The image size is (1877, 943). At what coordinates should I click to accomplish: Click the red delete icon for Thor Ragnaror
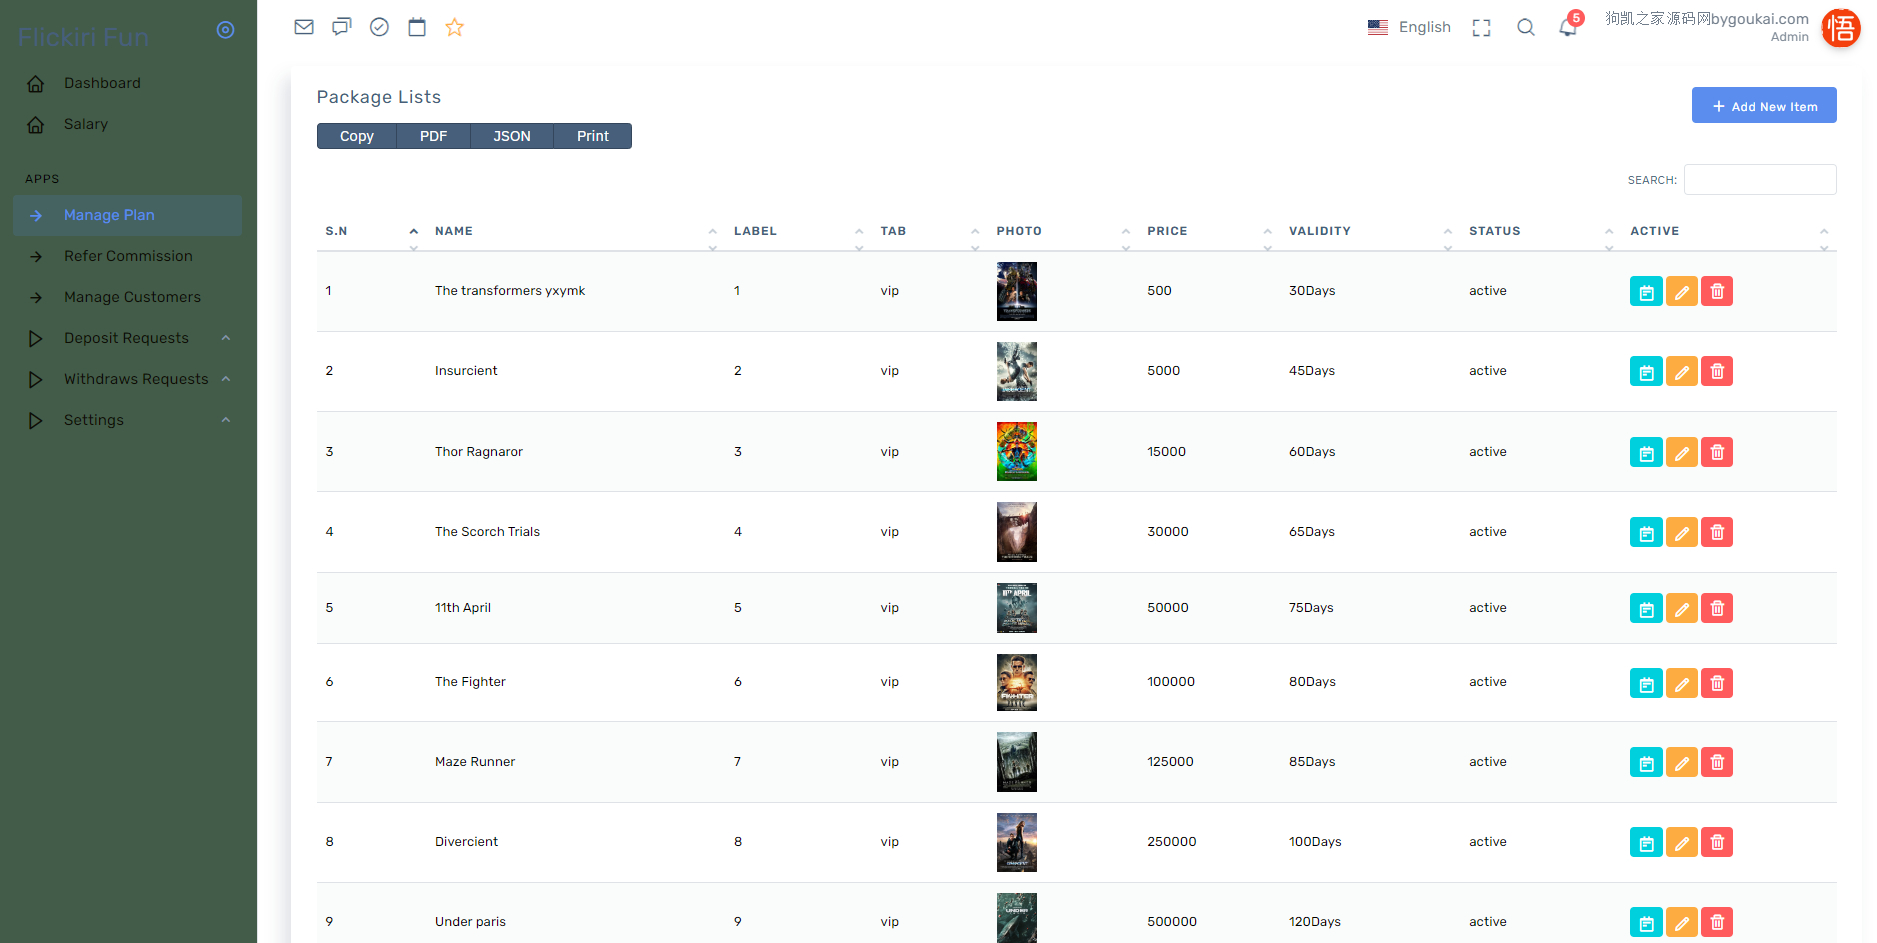1717,452
